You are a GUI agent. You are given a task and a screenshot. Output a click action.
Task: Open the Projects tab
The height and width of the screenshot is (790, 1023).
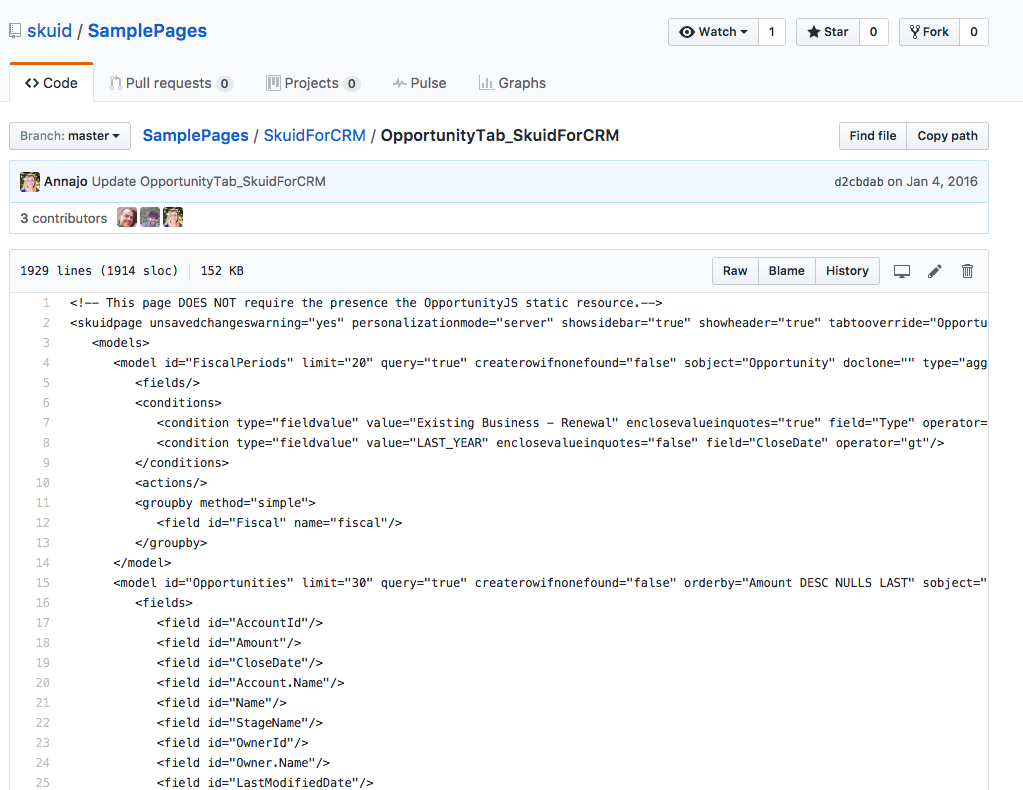[x=313, y=83]
